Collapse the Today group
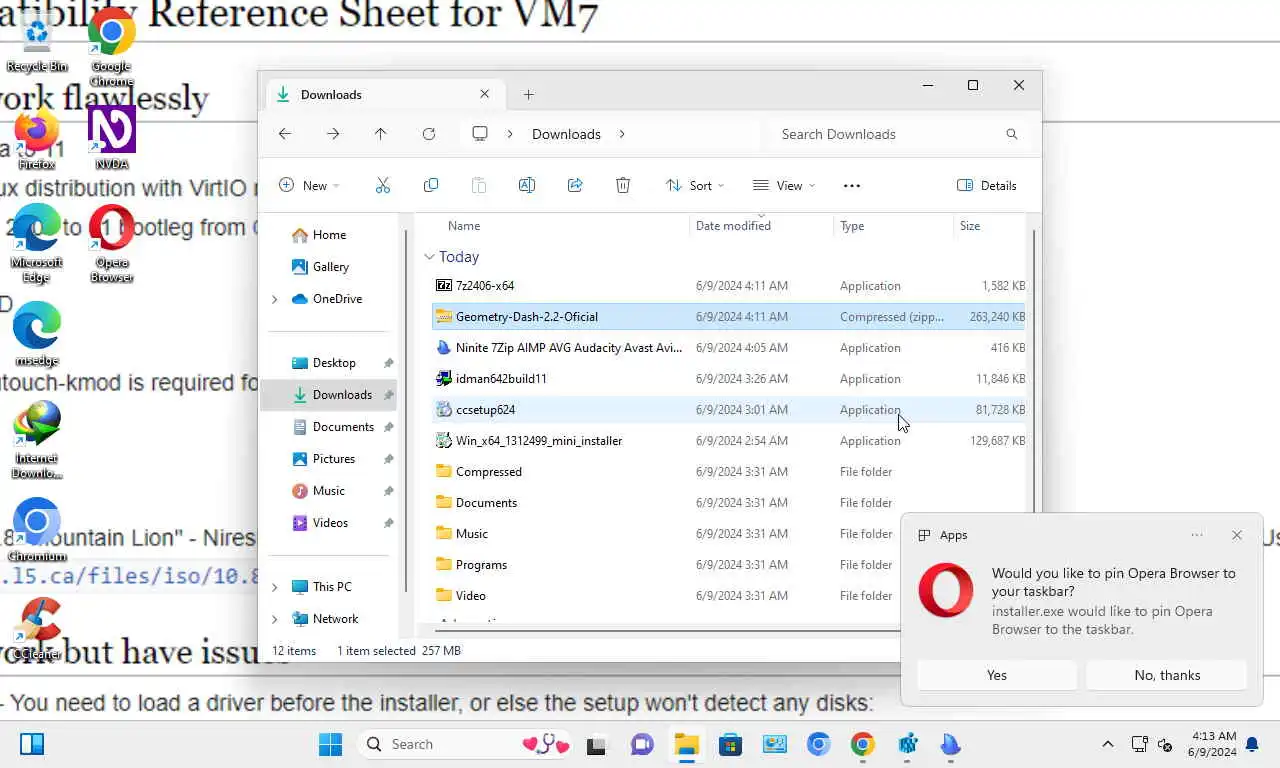 click(x=429, y=257)
